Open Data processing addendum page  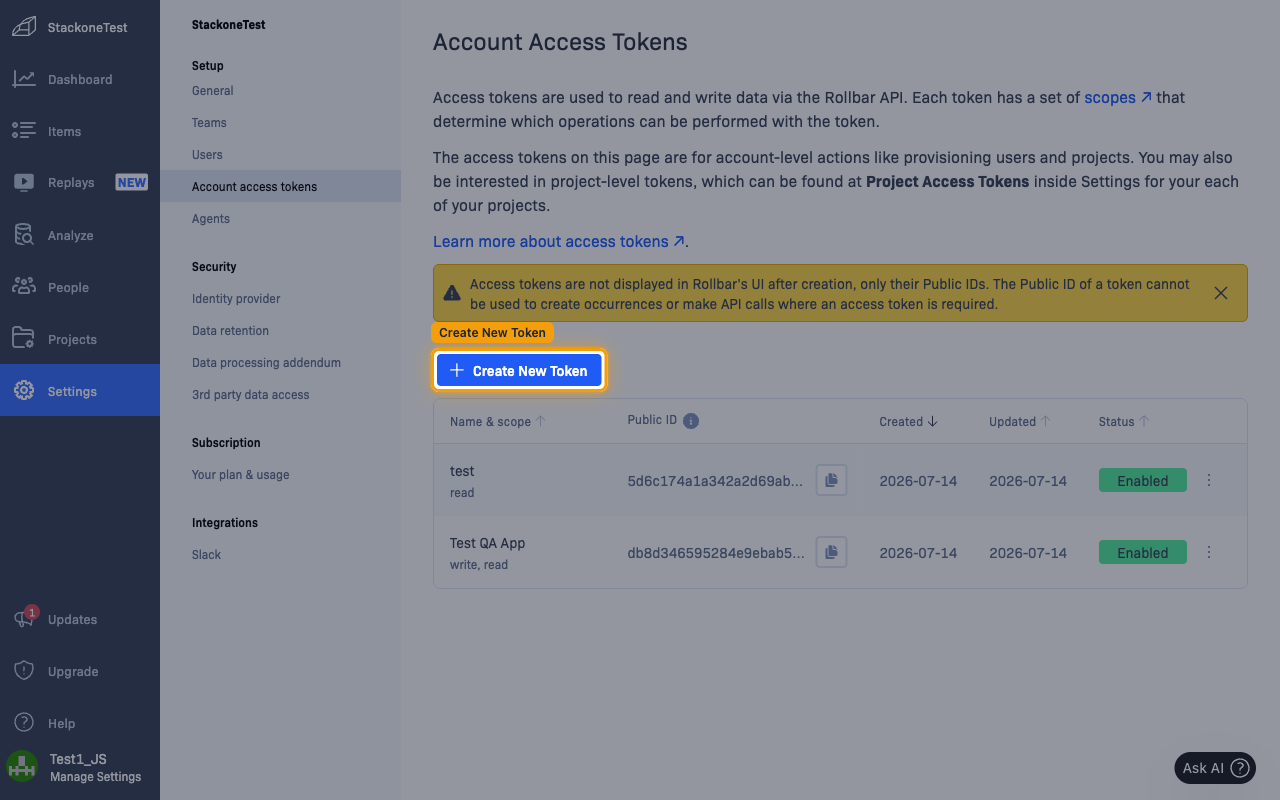pyautogui.click(x=266, y=363)
